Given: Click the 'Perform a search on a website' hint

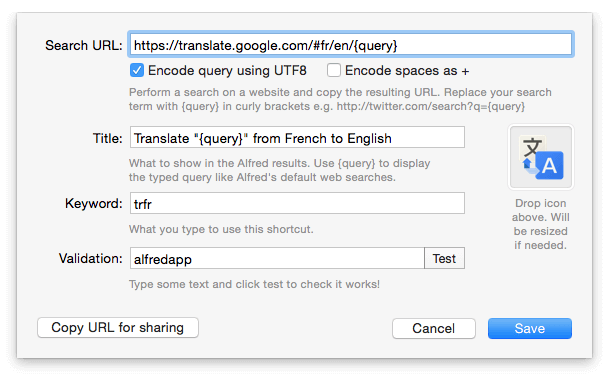Looking at the screenshot, I should [x=340, y=99].
